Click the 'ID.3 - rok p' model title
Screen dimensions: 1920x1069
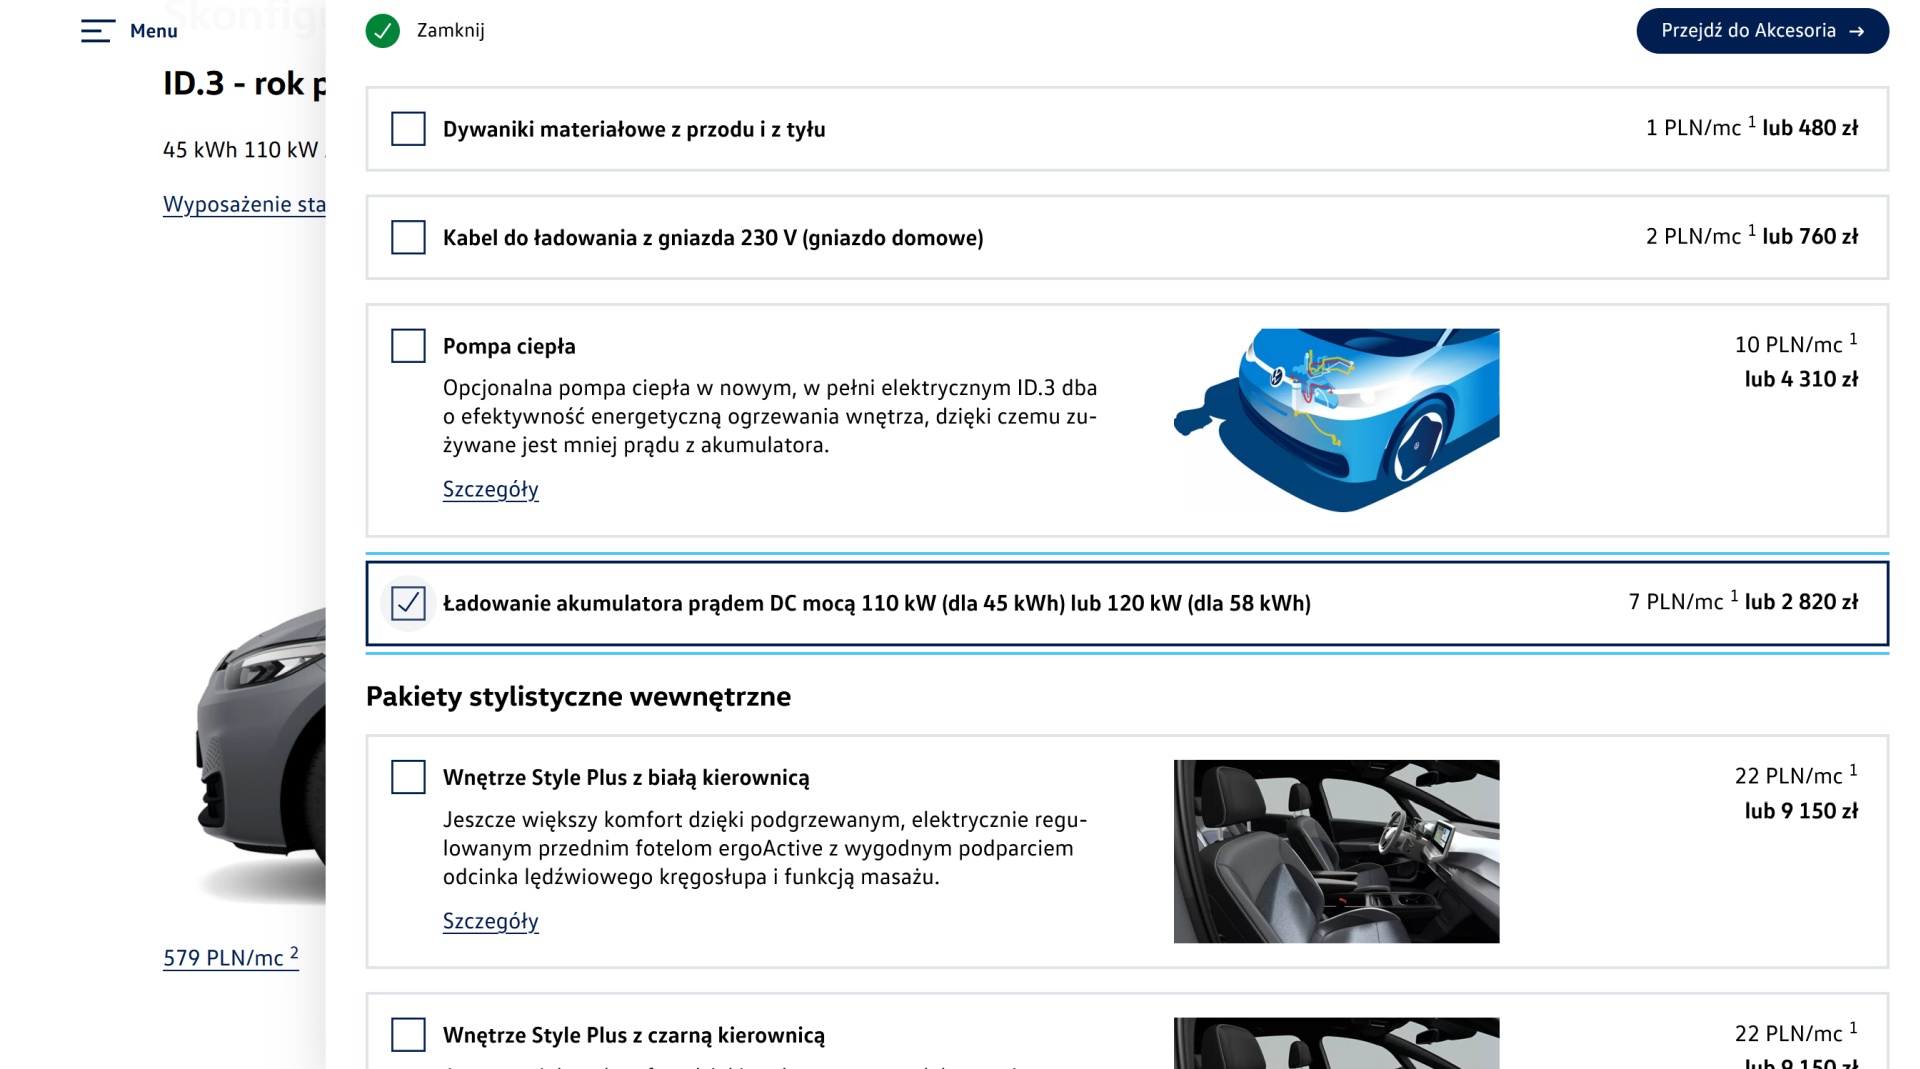[245, 84]
